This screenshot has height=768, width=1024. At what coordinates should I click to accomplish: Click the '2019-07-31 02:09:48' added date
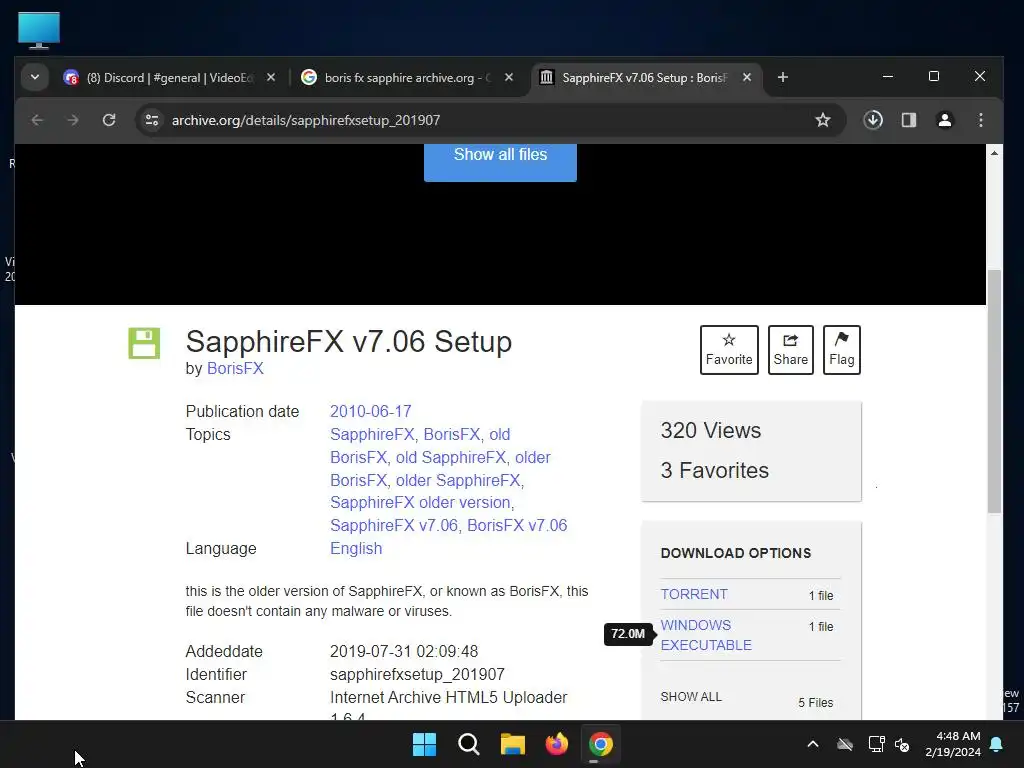404,652
